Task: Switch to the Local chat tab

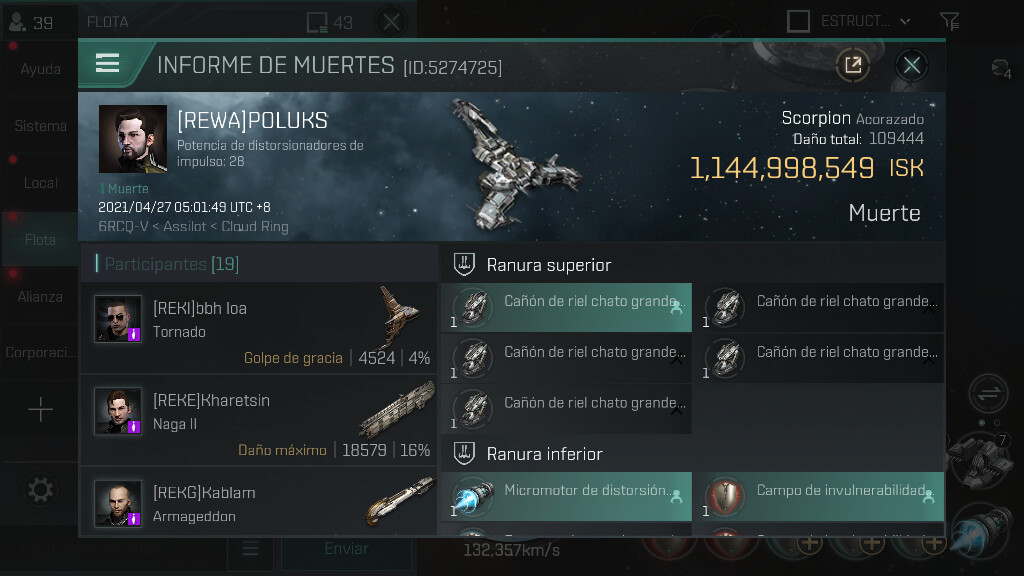Action: coord(40,183)
